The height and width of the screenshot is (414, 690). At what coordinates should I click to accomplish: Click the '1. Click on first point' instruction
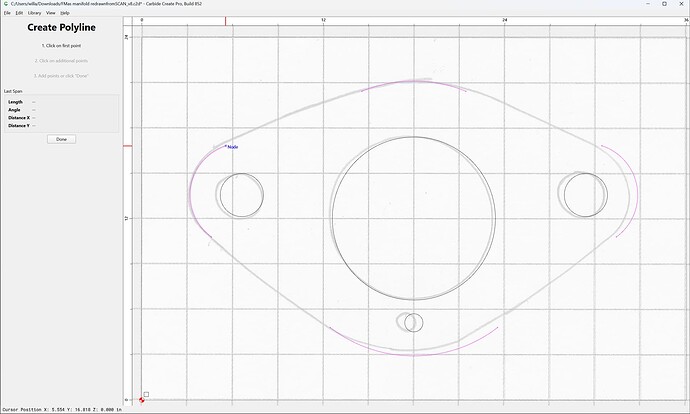tap(62, 46)
